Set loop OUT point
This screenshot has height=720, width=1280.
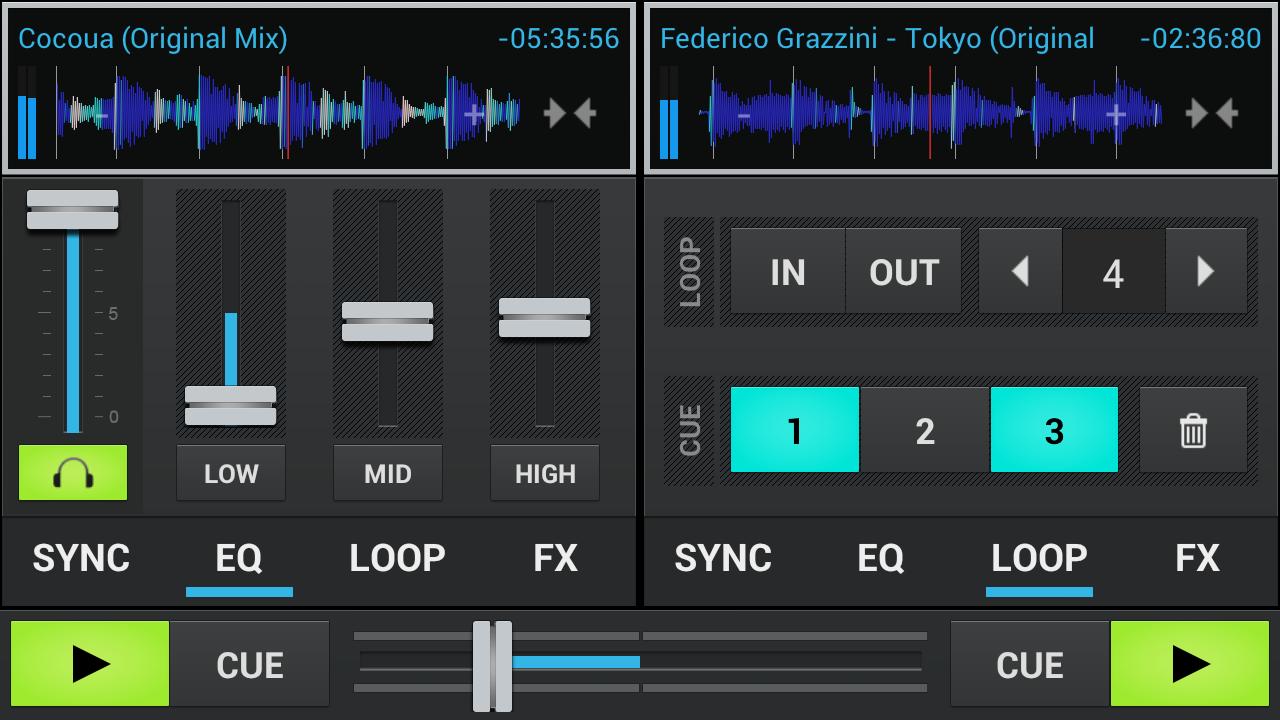coord(904,272)
